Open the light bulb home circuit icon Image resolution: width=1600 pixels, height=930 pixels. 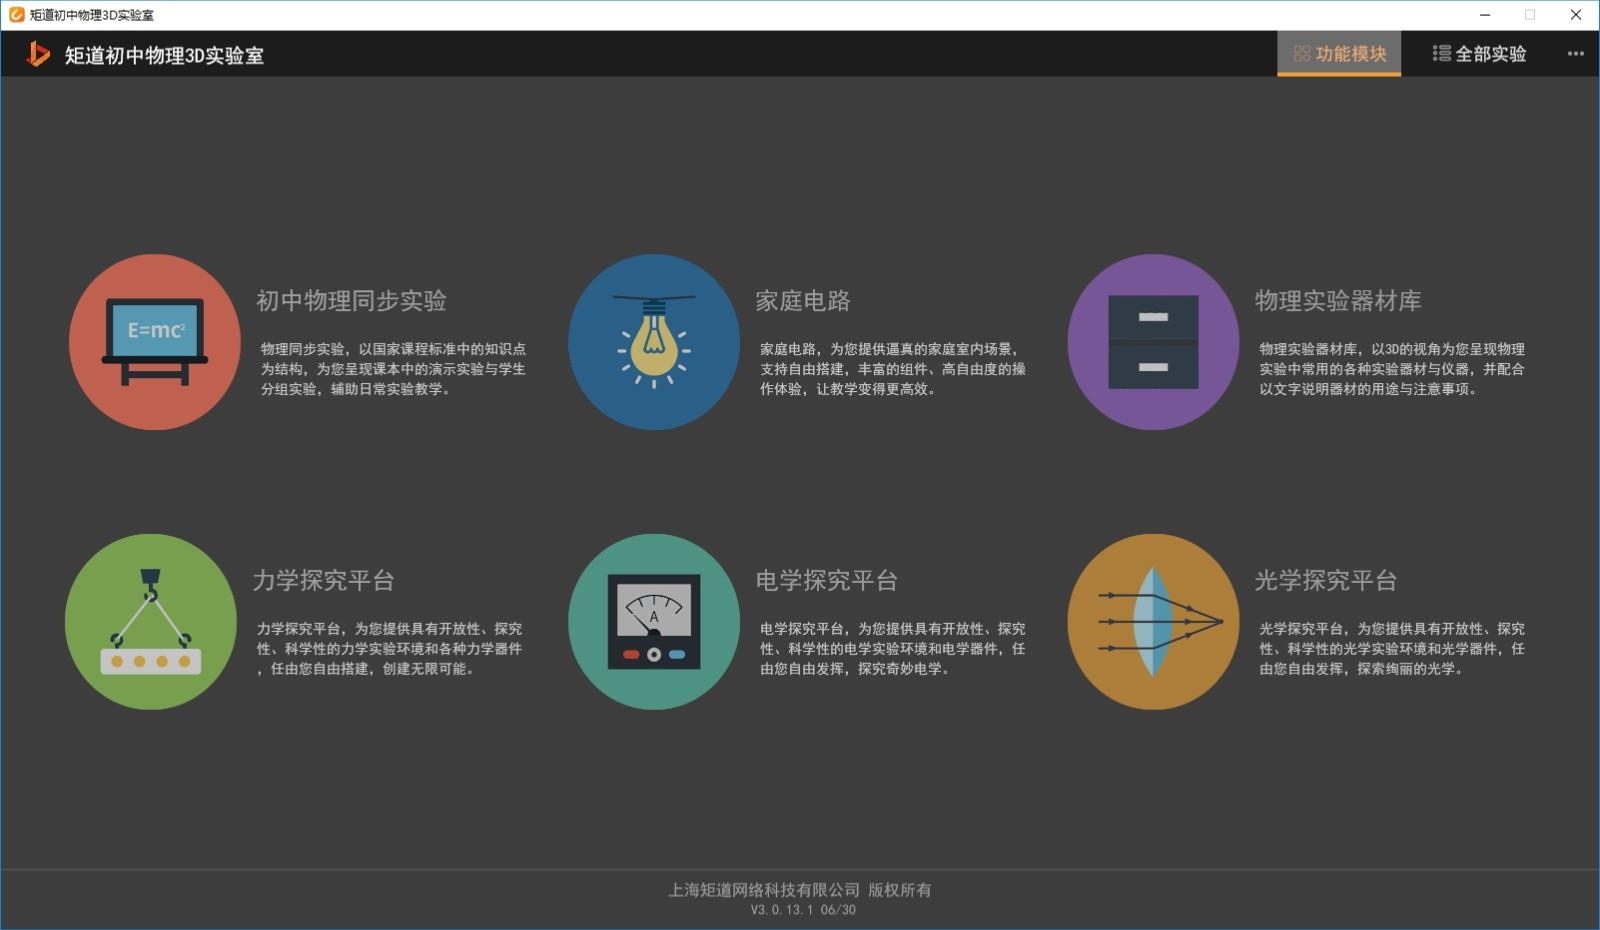pos(654,342)
